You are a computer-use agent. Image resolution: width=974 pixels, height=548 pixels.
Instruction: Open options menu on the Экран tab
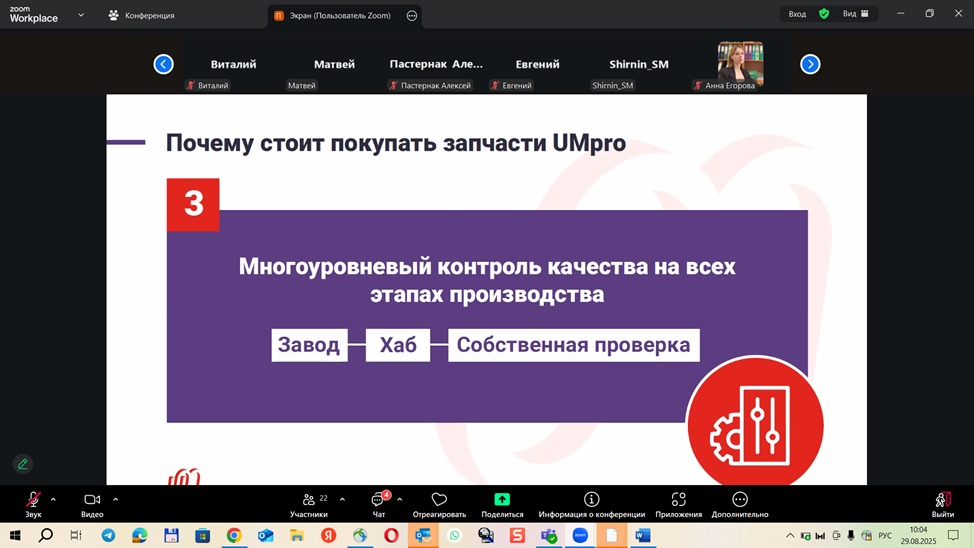[412, 15]
